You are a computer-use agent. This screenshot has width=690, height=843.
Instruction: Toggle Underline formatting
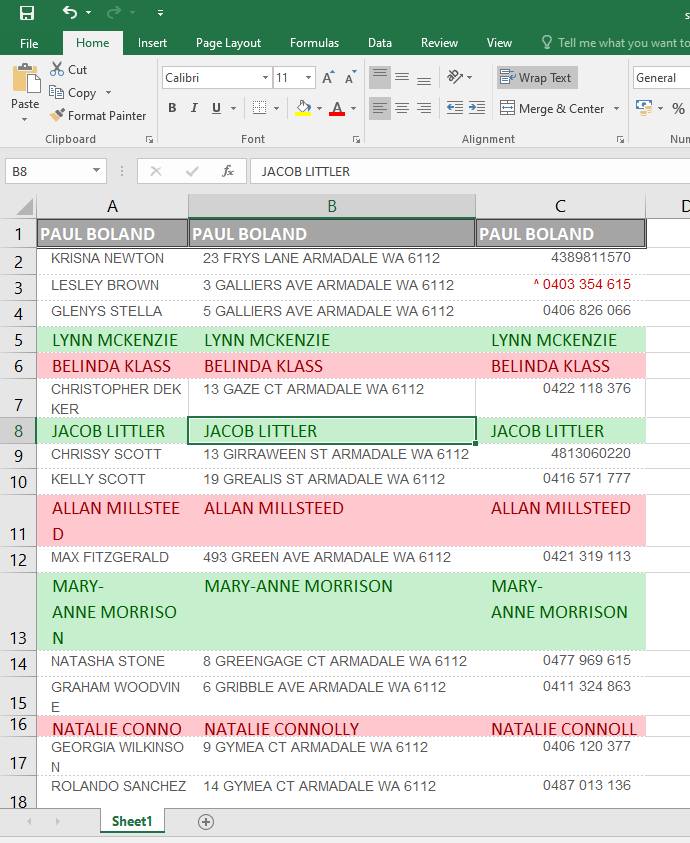coord(216,108)
